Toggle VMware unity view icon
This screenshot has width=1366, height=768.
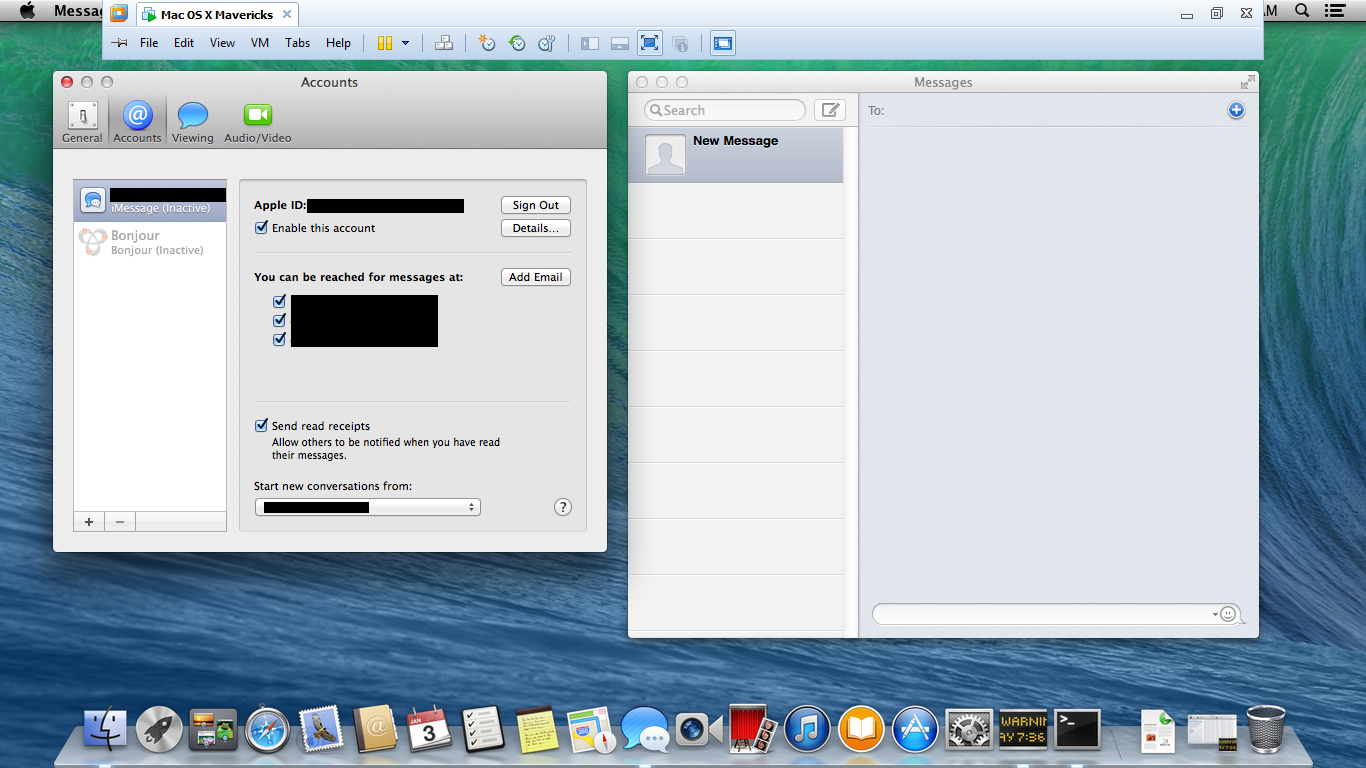(x=680, y=43)
